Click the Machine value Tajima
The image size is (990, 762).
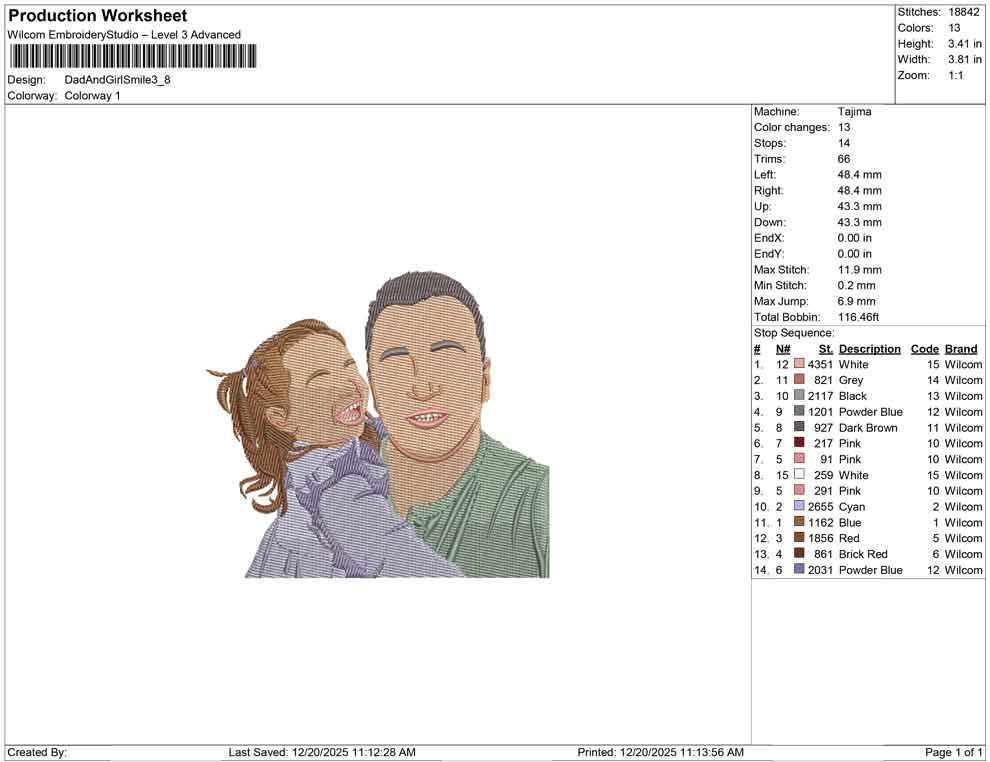click(854, 112)
